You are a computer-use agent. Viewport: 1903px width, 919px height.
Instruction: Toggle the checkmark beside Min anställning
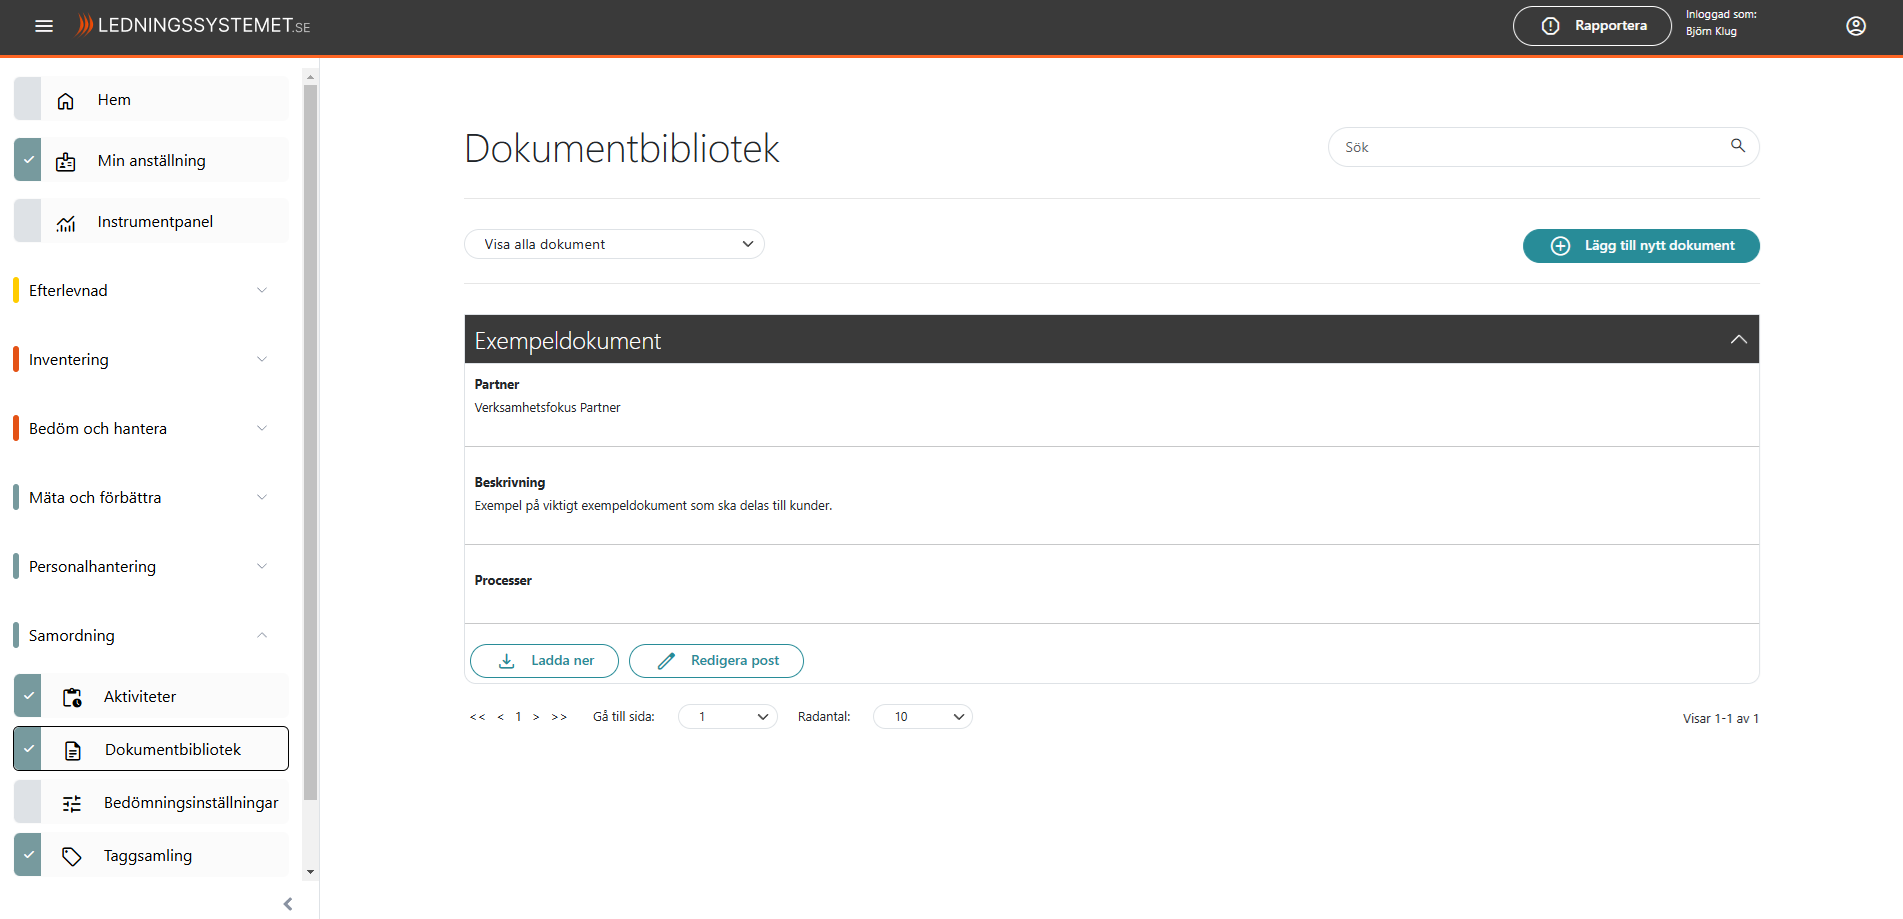point(28,160)
